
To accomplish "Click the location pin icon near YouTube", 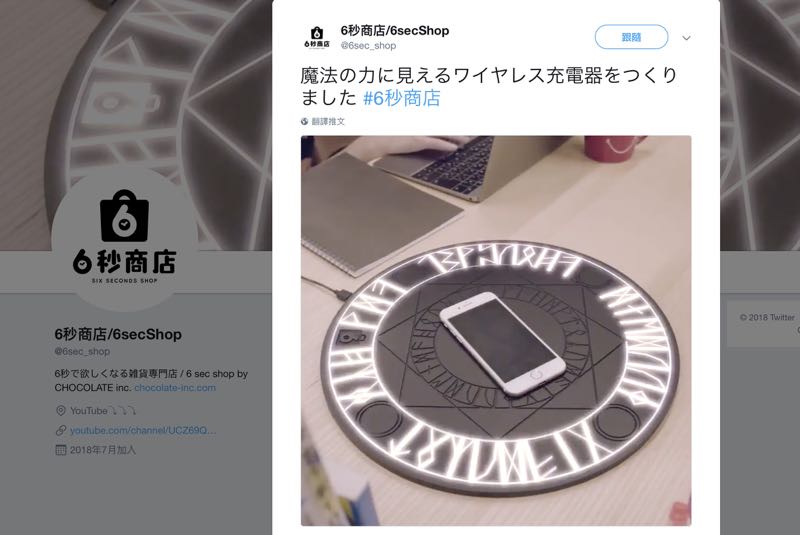I will coord(60,411).
